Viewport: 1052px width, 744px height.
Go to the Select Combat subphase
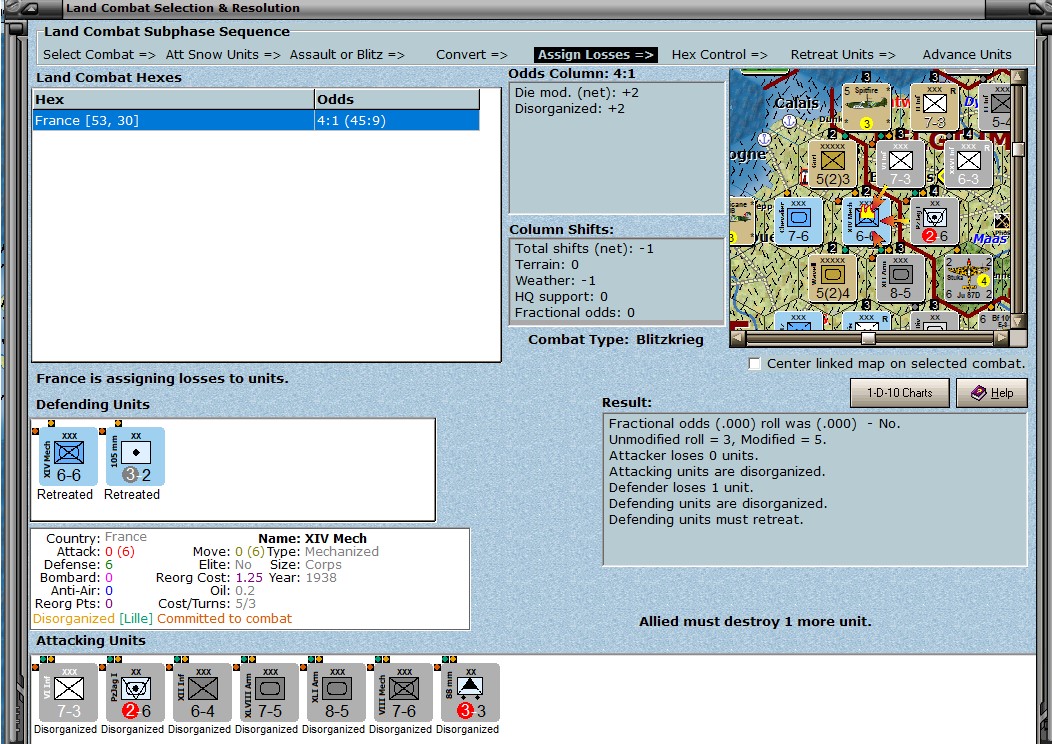tap(99, 54)
